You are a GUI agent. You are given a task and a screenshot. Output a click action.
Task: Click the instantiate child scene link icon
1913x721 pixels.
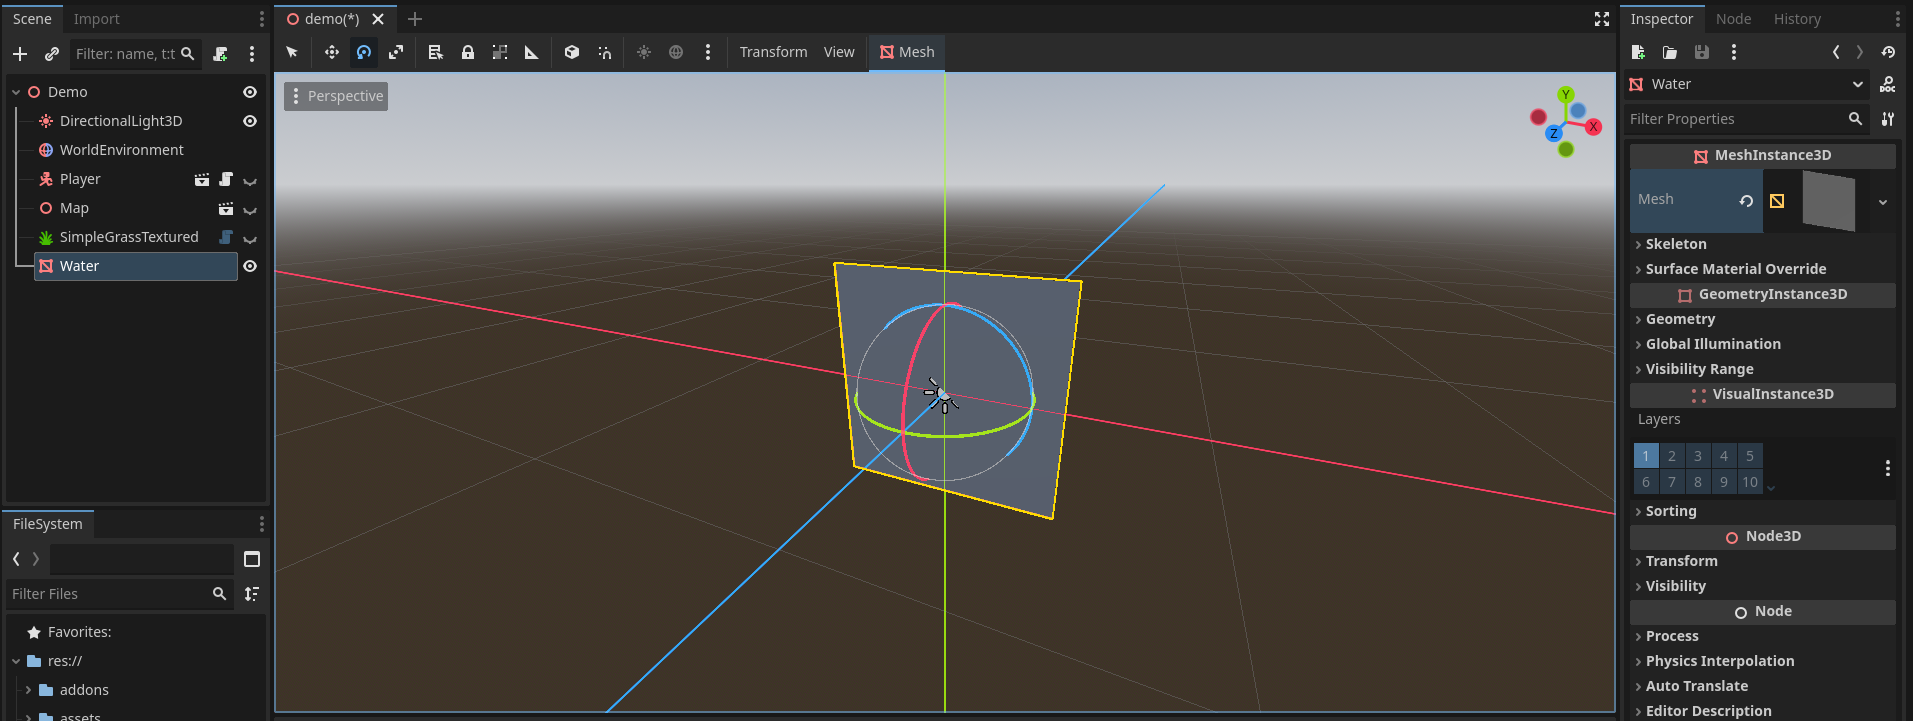tap(52, 54)
